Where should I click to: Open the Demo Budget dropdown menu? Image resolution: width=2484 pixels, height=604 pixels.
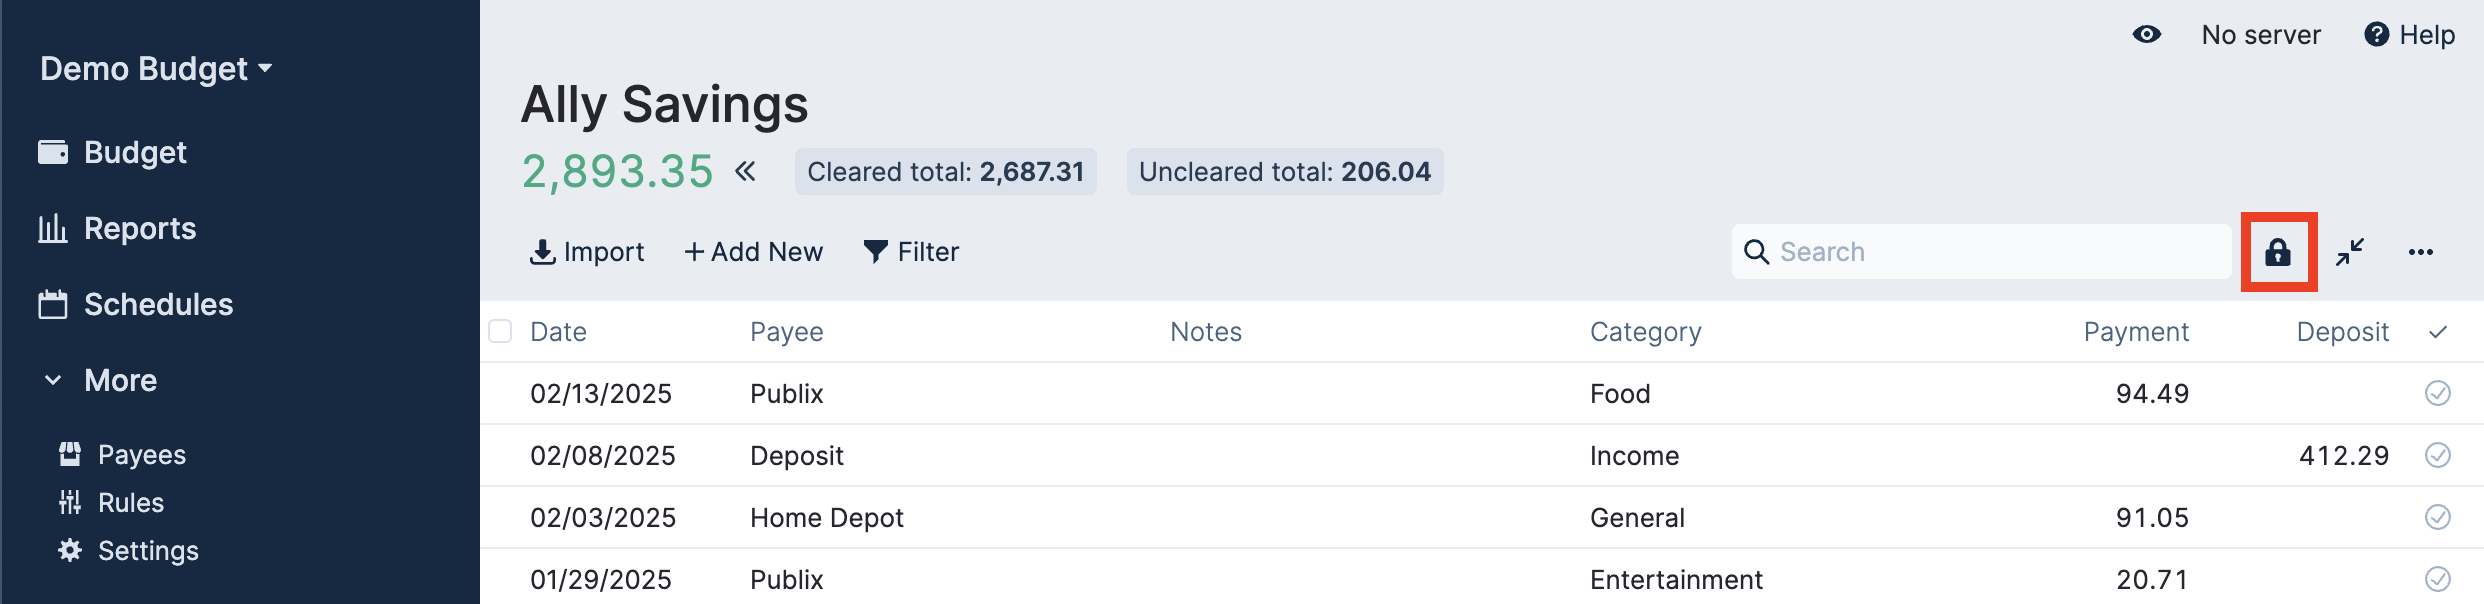coord(156,69)
